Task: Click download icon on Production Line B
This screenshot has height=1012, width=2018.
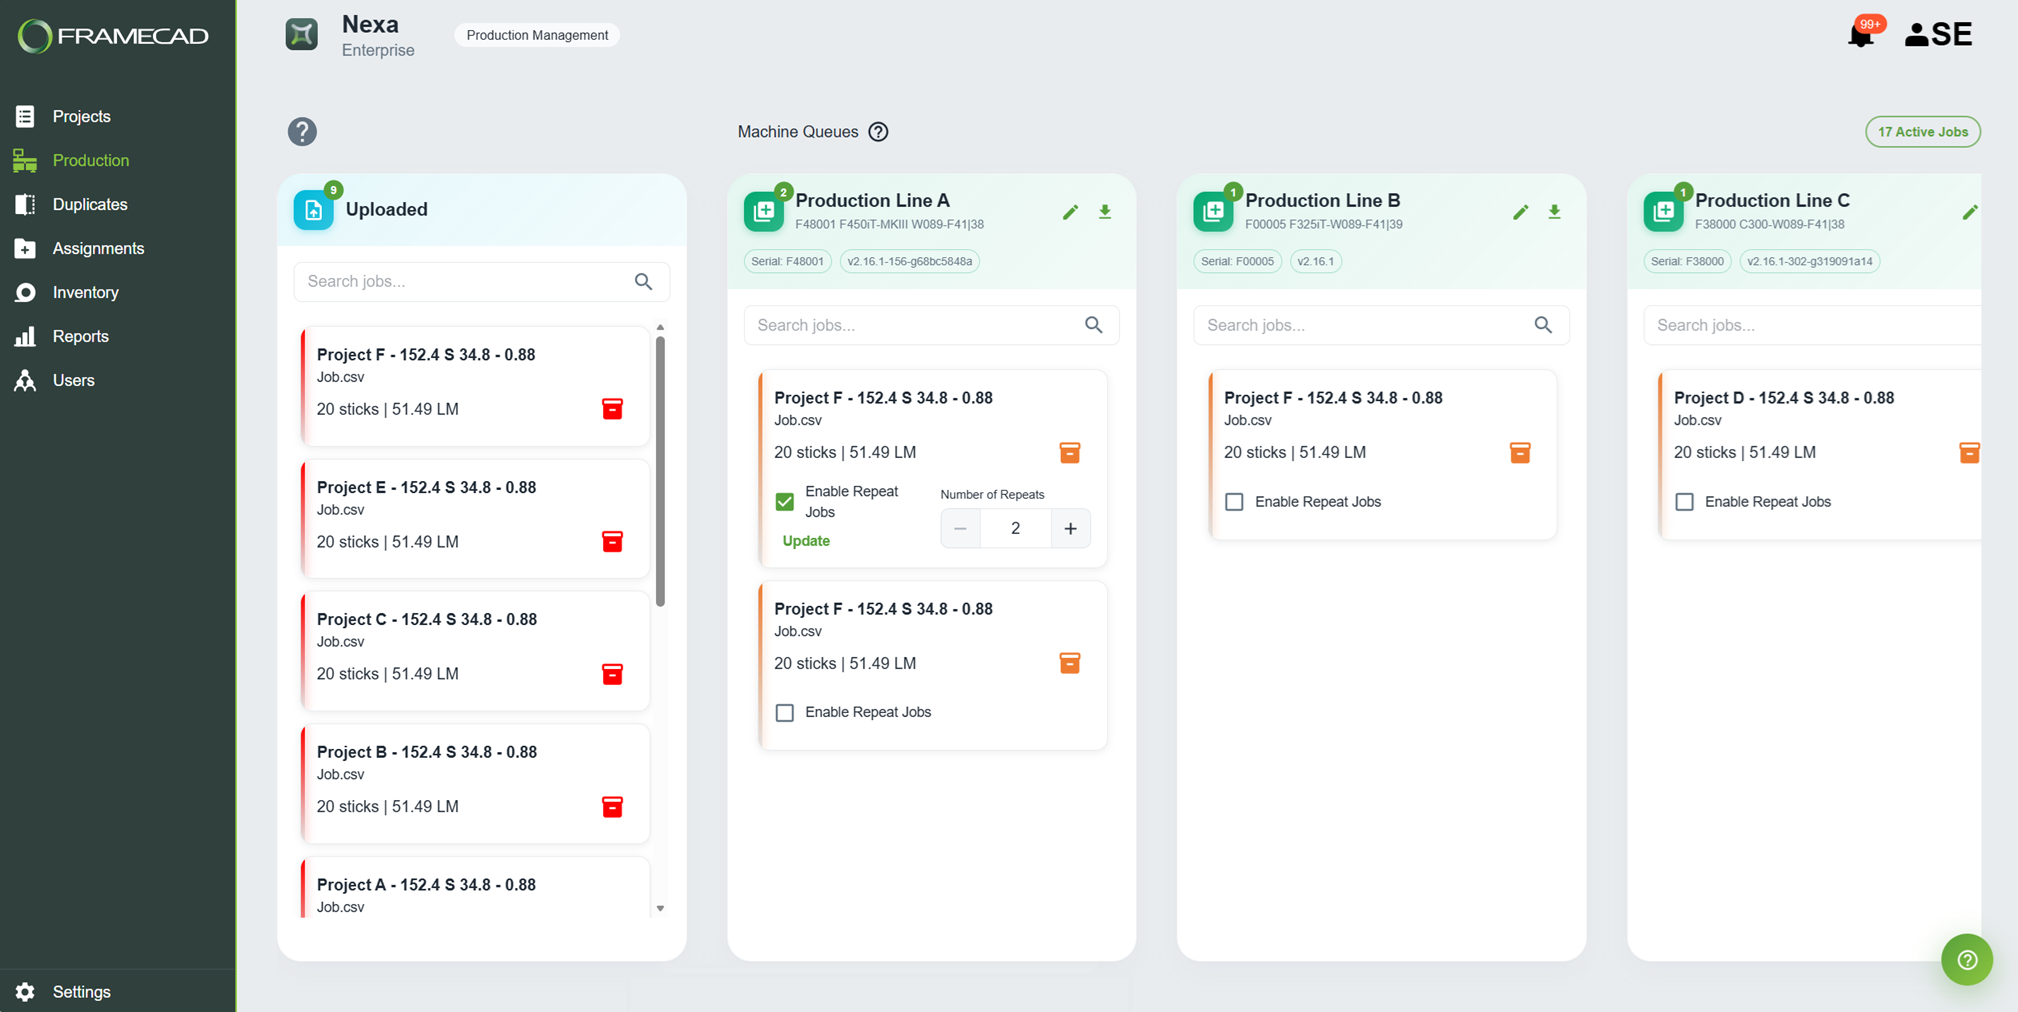Action: (x=1555, y=212)
